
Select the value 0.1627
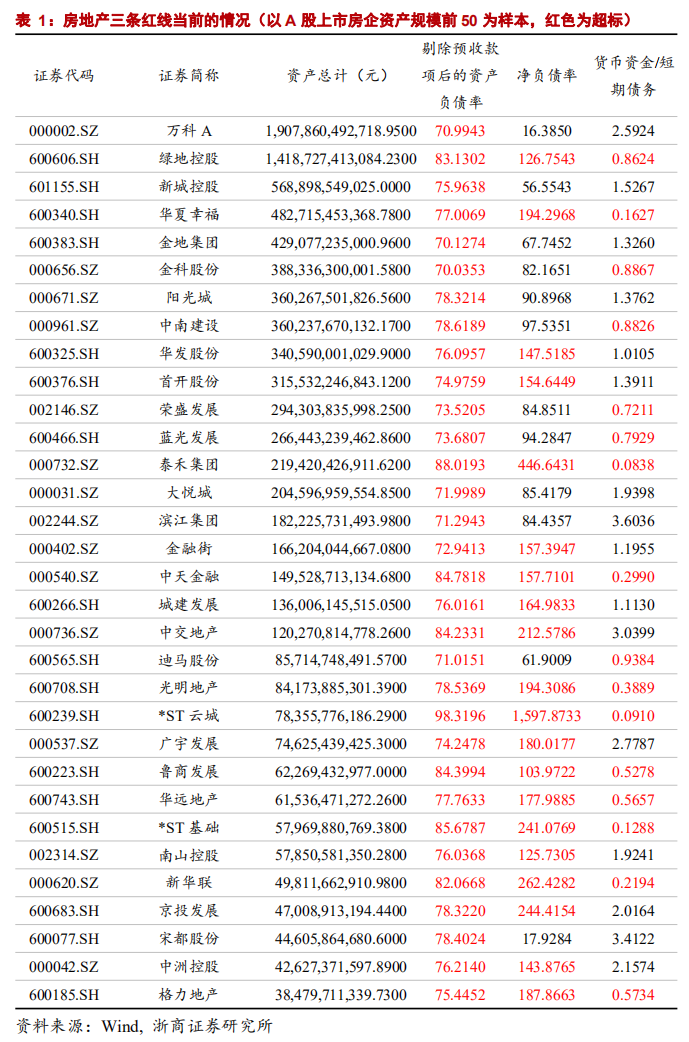(x=633, y=215)
